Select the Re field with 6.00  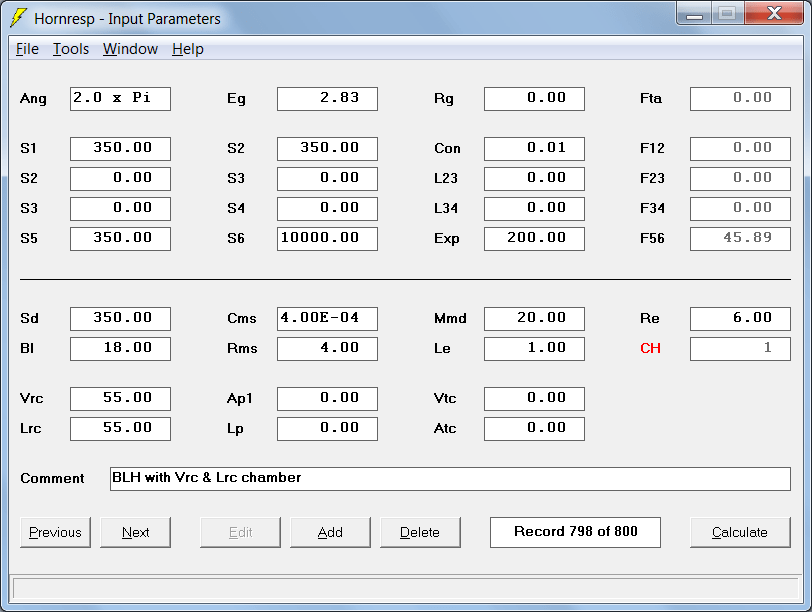[x=741, y=319]
